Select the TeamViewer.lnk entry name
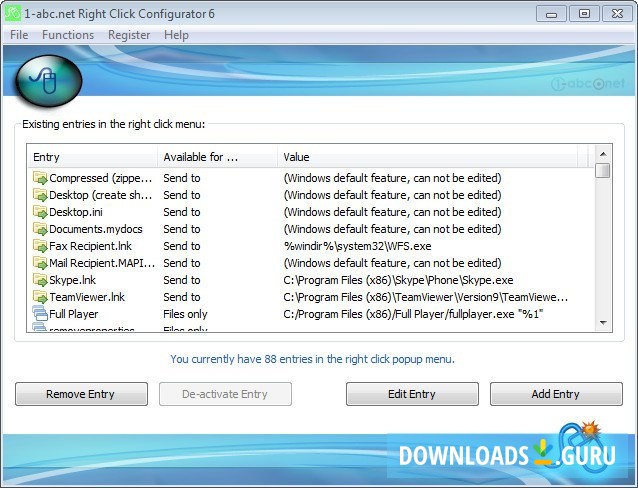The width and height of the screenshot is (638, 488). [x=87, y=297]
